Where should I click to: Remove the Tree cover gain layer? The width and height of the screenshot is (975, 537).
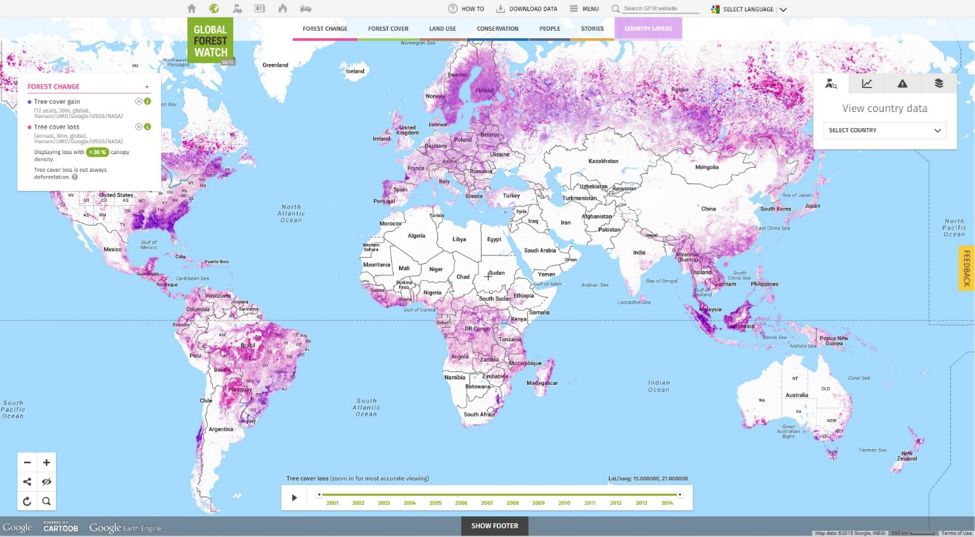click(139, 102)
